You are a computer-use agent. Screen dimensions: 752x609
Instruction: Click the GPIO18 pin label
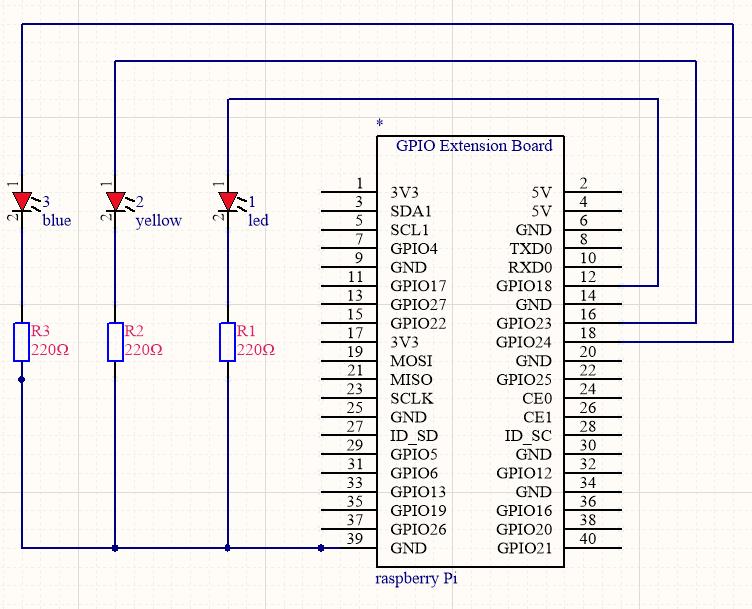(x=524, y=286)
